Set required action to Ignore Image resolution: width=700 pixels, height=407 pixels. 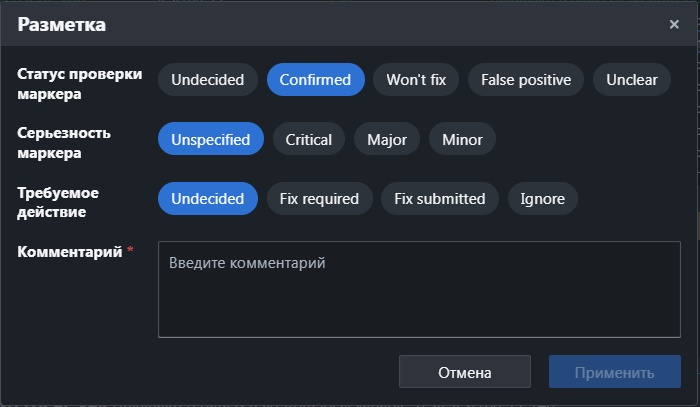[x=542, y=198]
